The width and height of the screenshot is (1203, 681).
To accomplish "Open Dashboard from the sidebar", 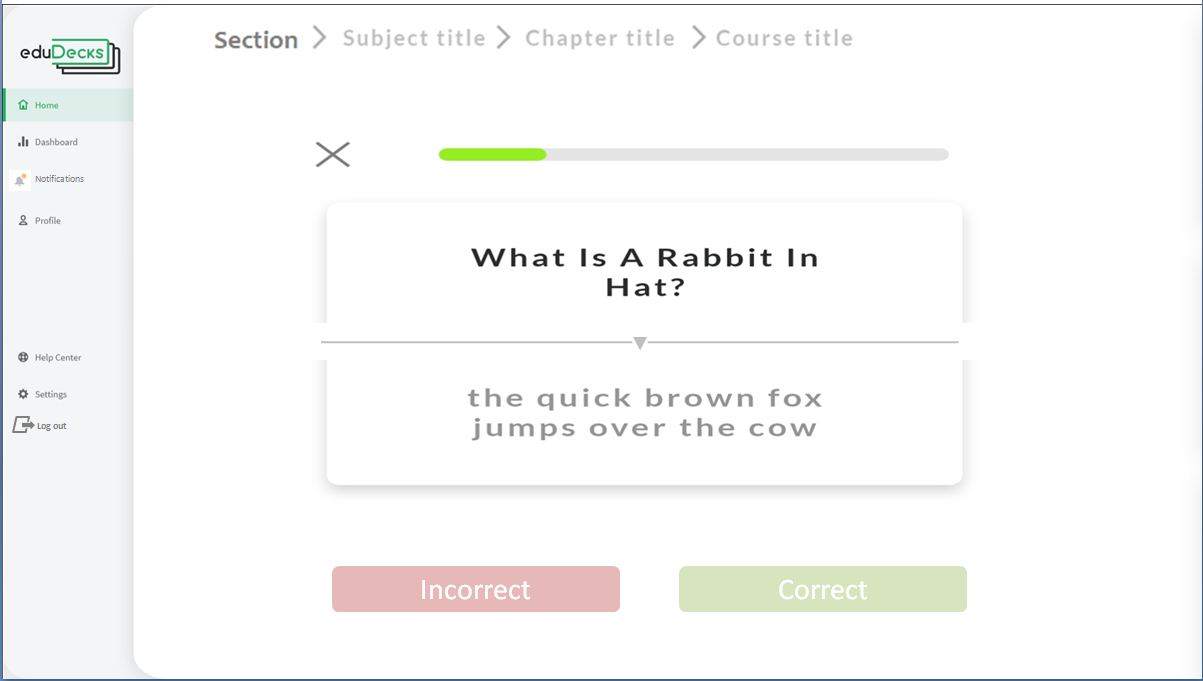I will point(56,142).
